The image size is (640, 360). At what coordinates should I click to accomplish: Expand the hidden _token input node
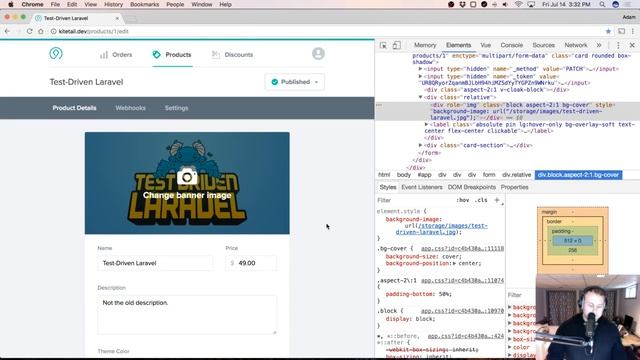[420, 76]
